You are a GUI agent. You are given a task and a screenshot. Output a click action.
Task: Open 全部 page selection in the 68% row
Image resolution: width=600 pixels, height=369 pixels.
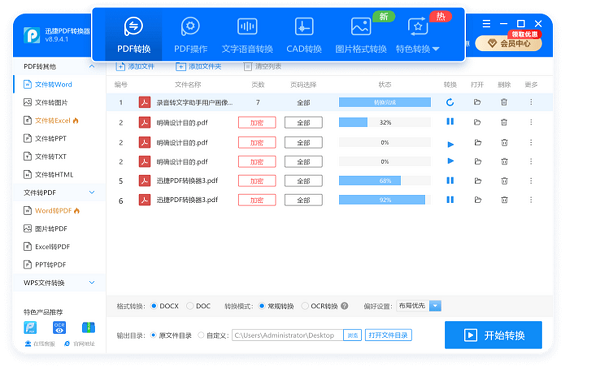click(303, 181)
